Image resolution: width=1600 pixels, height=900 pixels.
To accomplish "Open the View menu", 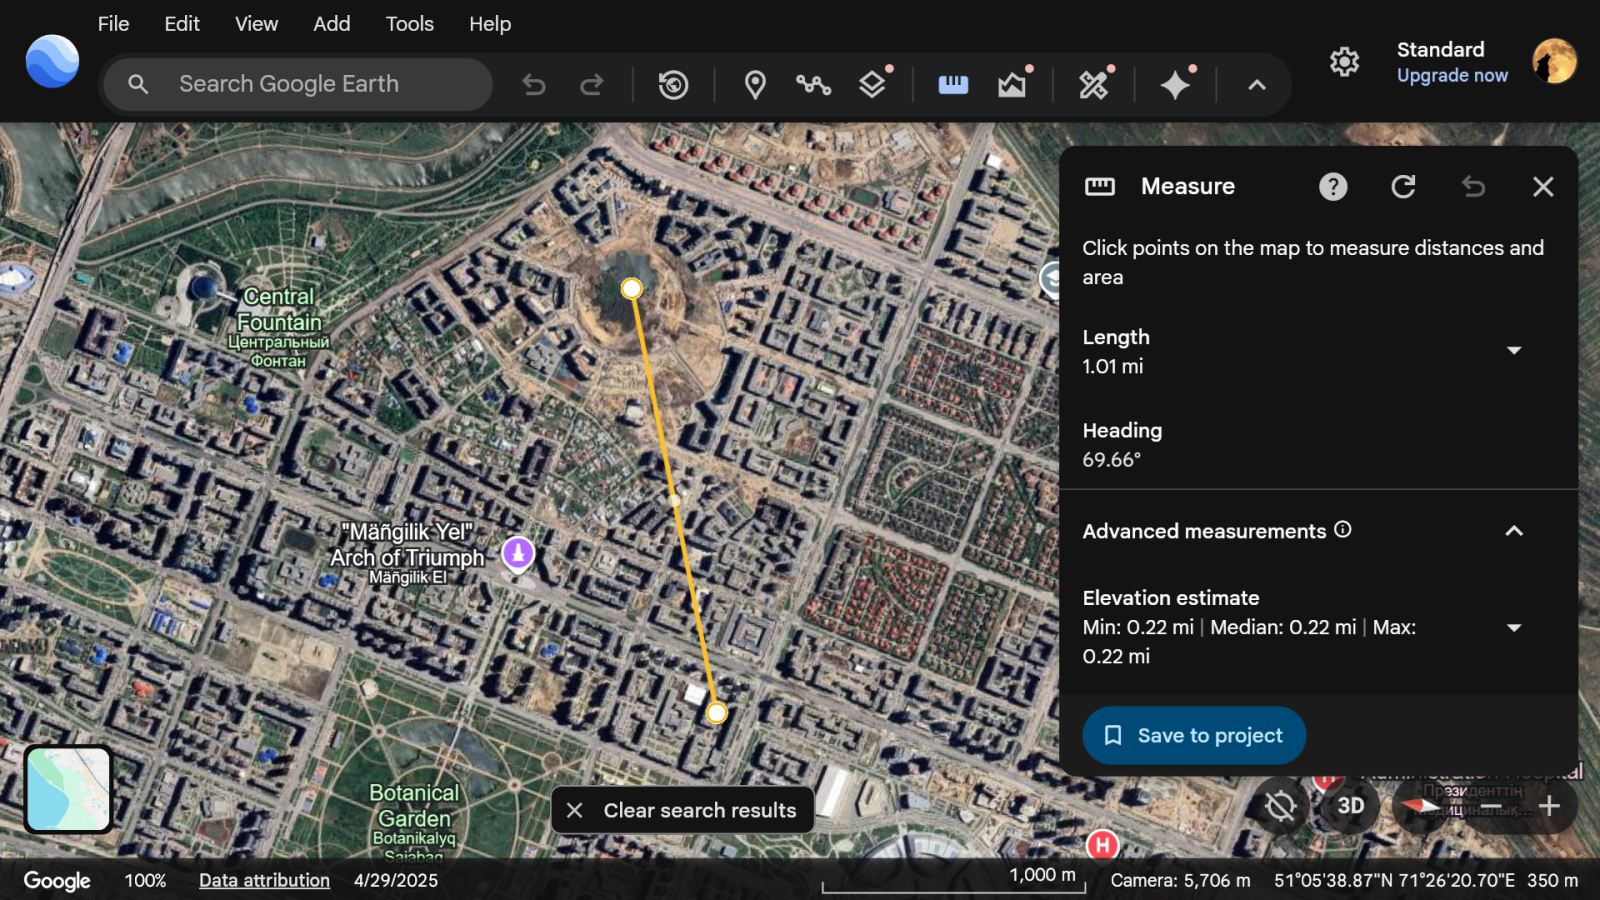I will point(256,24).
